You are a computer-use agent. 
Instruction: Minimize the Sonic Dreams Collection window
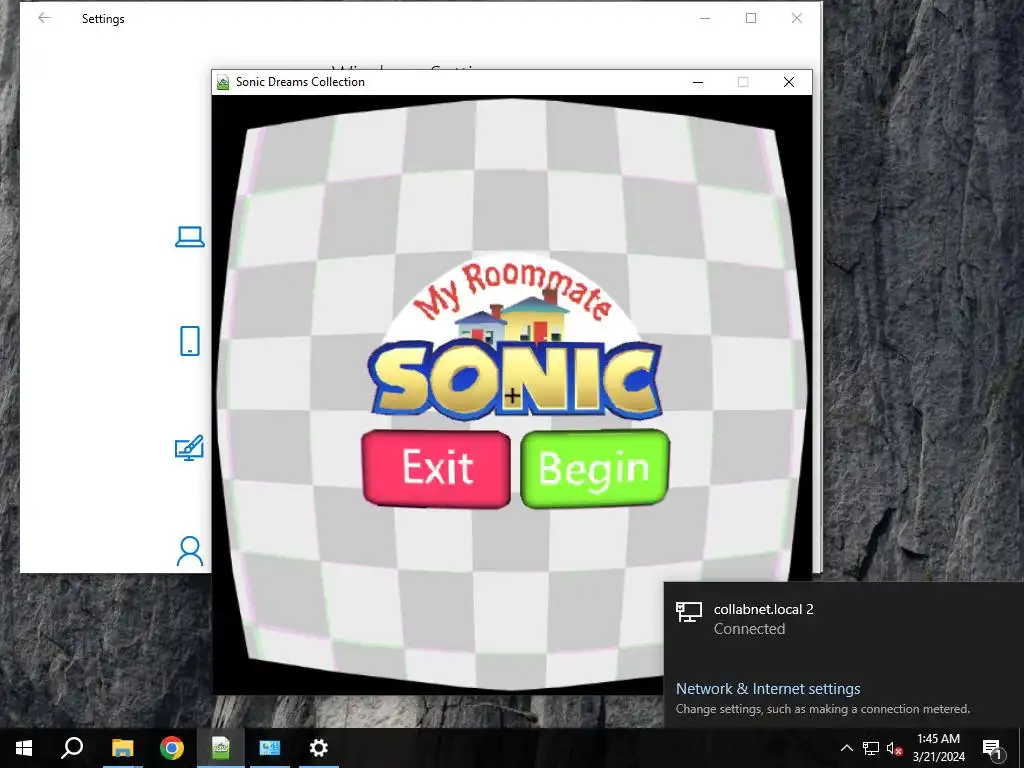coord(698,82)
